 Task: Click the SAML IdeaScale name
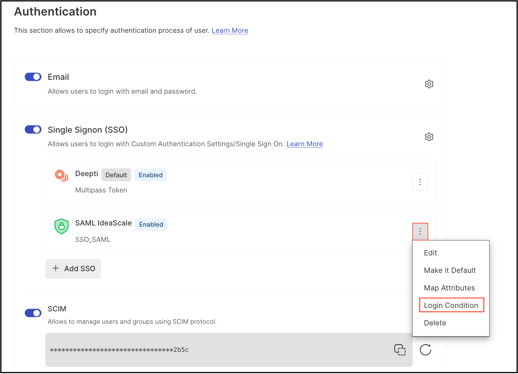pos(103,223)
